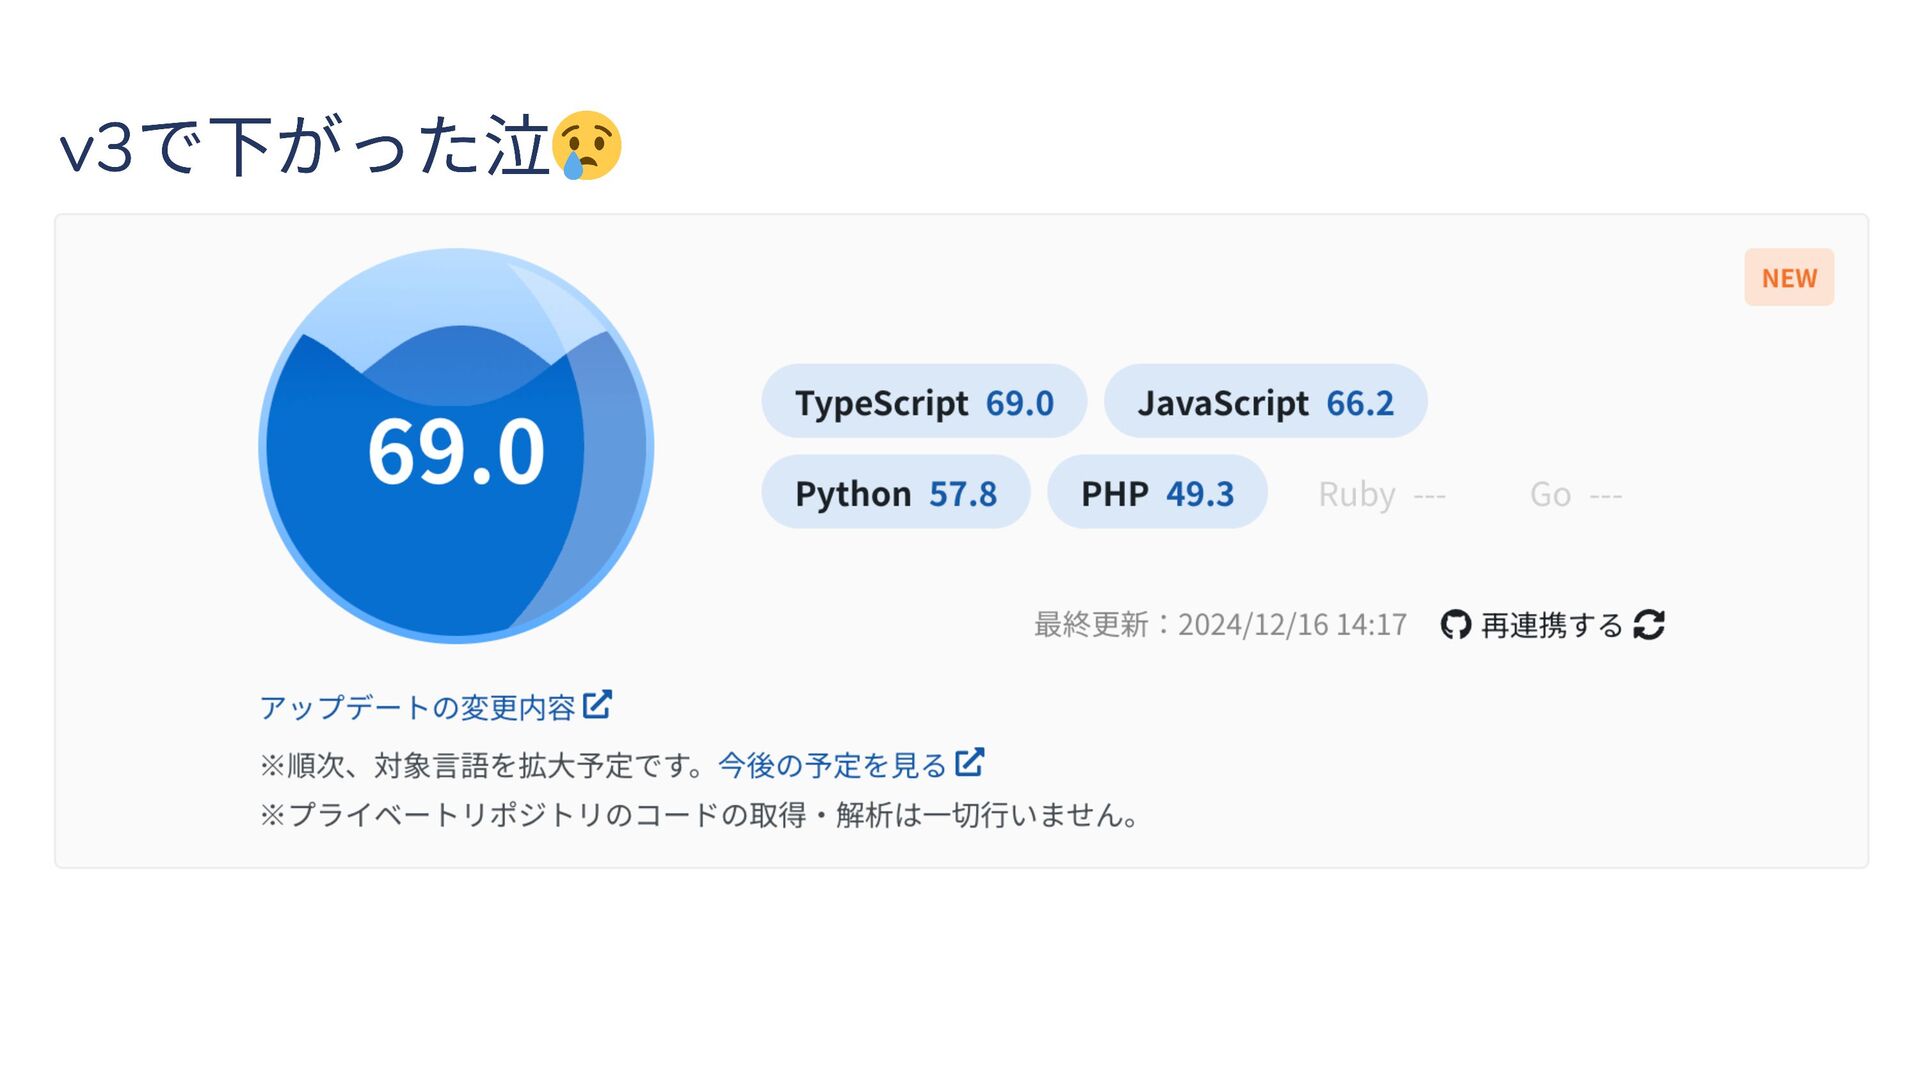Click the circular 69.0 score gauge

(456, 446)
